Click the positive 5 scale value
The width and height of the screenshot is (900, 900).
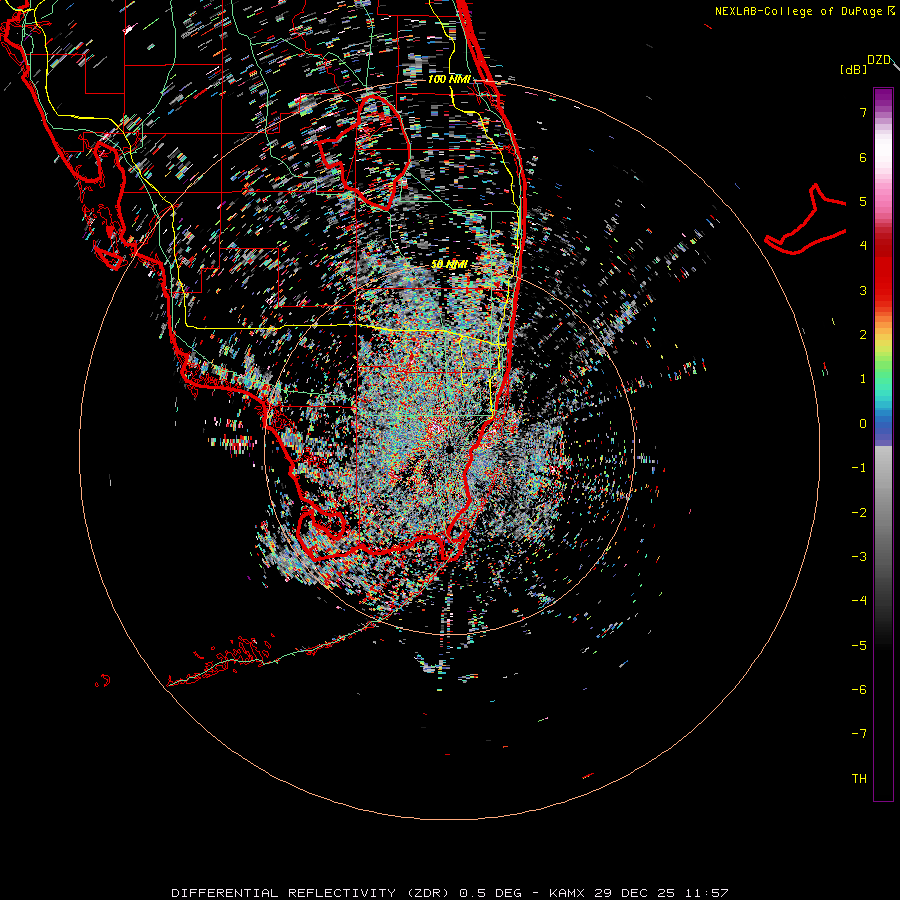[x=863, y=201]
